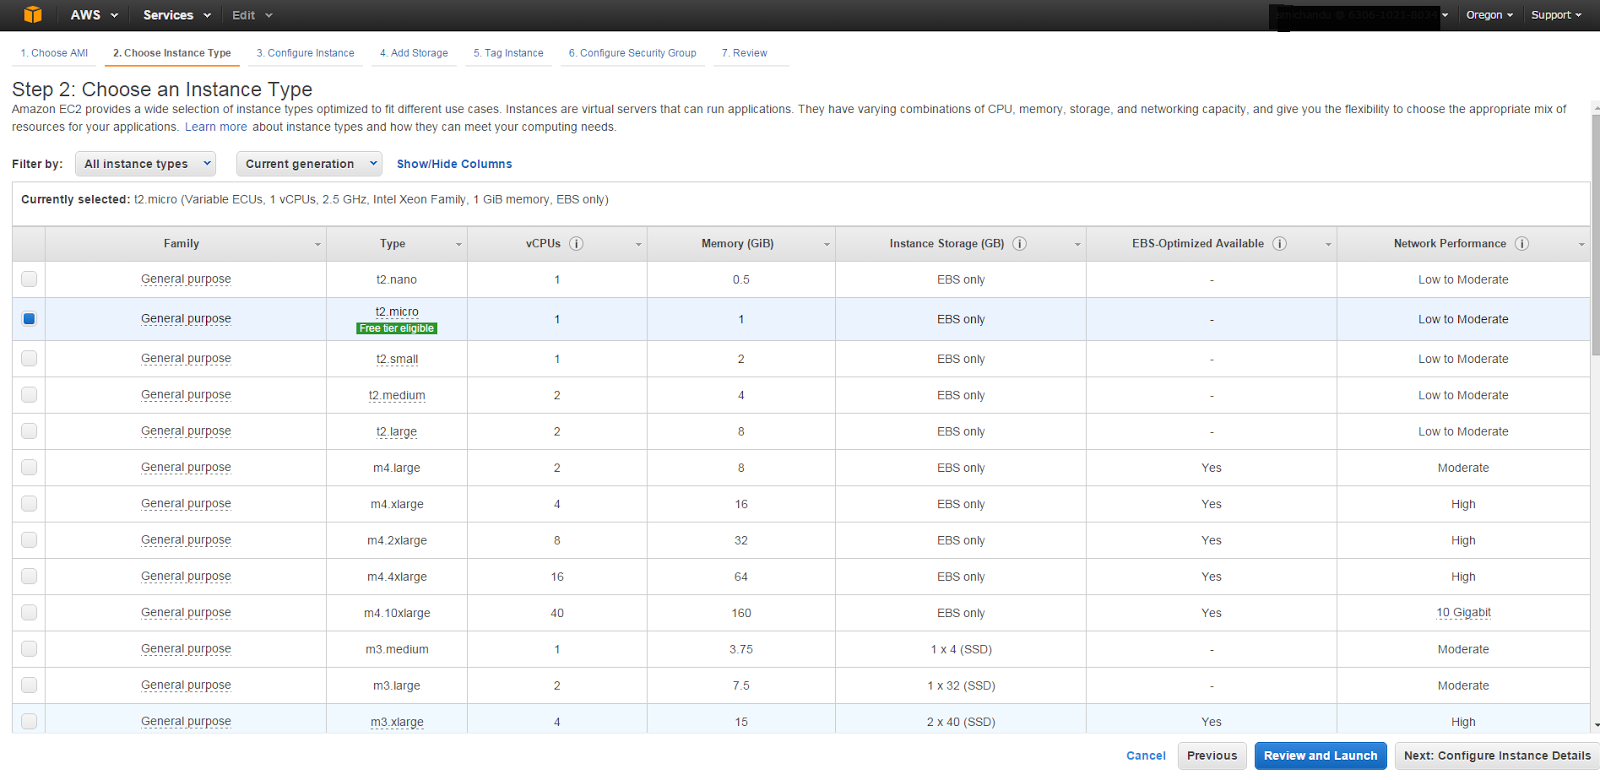Select the m3.medium checkbox

(x=29, y=649)
